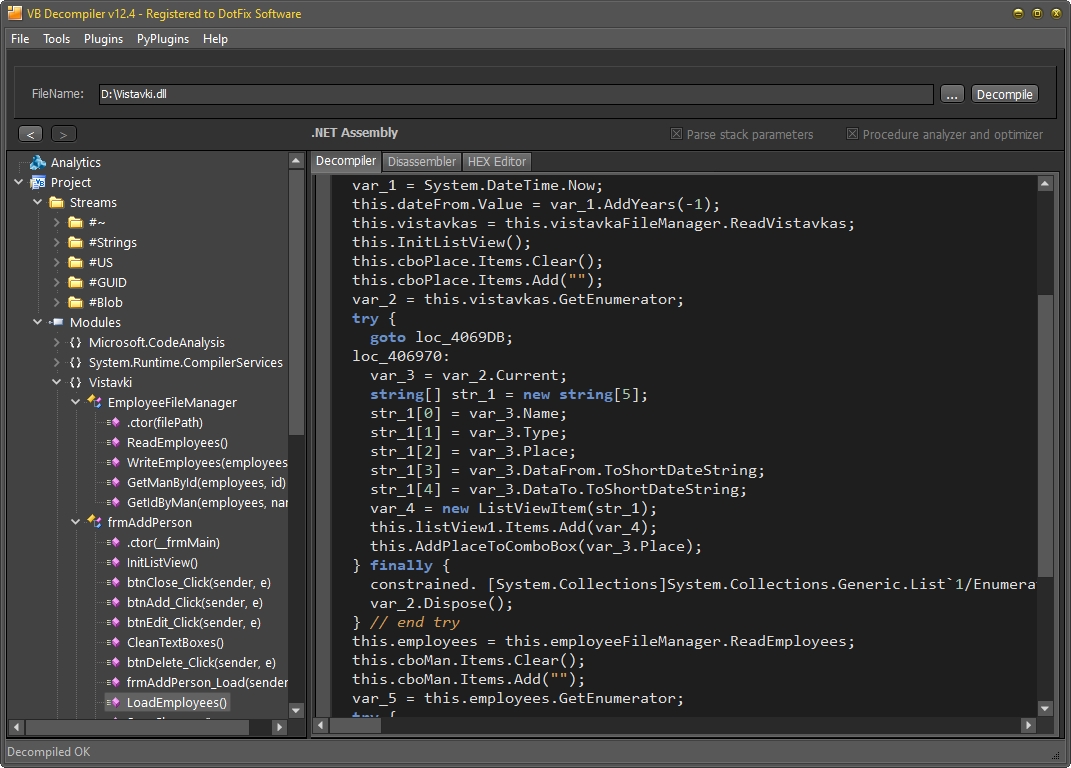The height and width of the screenshot is (768, 1071).
Task: Select the #Blob folder icon
Action: pos(76,302)
